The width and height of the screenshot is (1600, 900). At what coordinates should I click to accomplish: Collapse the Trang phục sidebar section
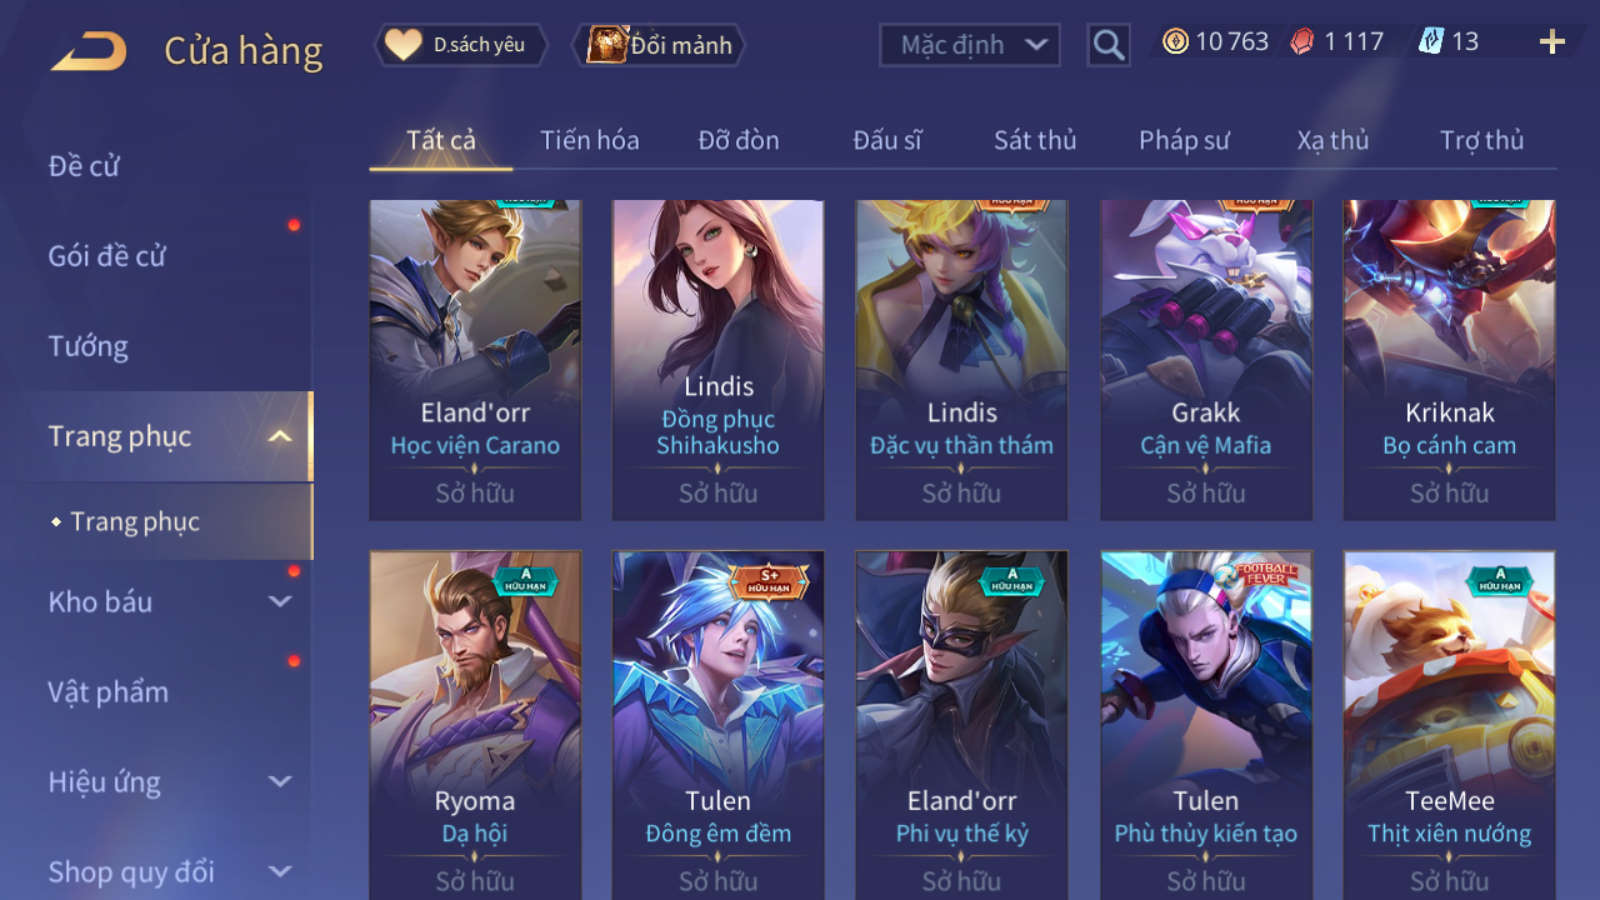click(x=280, y=436)
